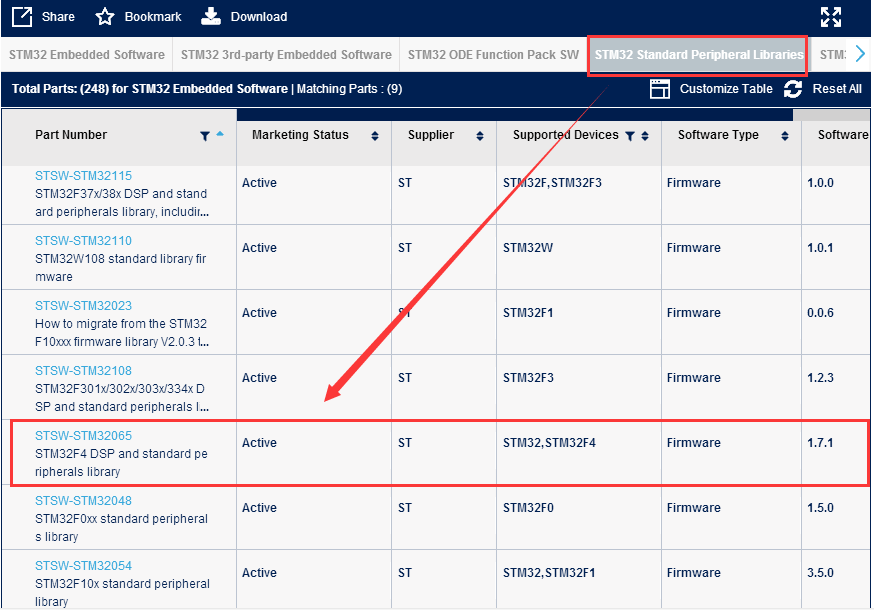Open the Supported Devices filter funnel
The width and height of the screenshot is (874, 610).
coord(630,135)
